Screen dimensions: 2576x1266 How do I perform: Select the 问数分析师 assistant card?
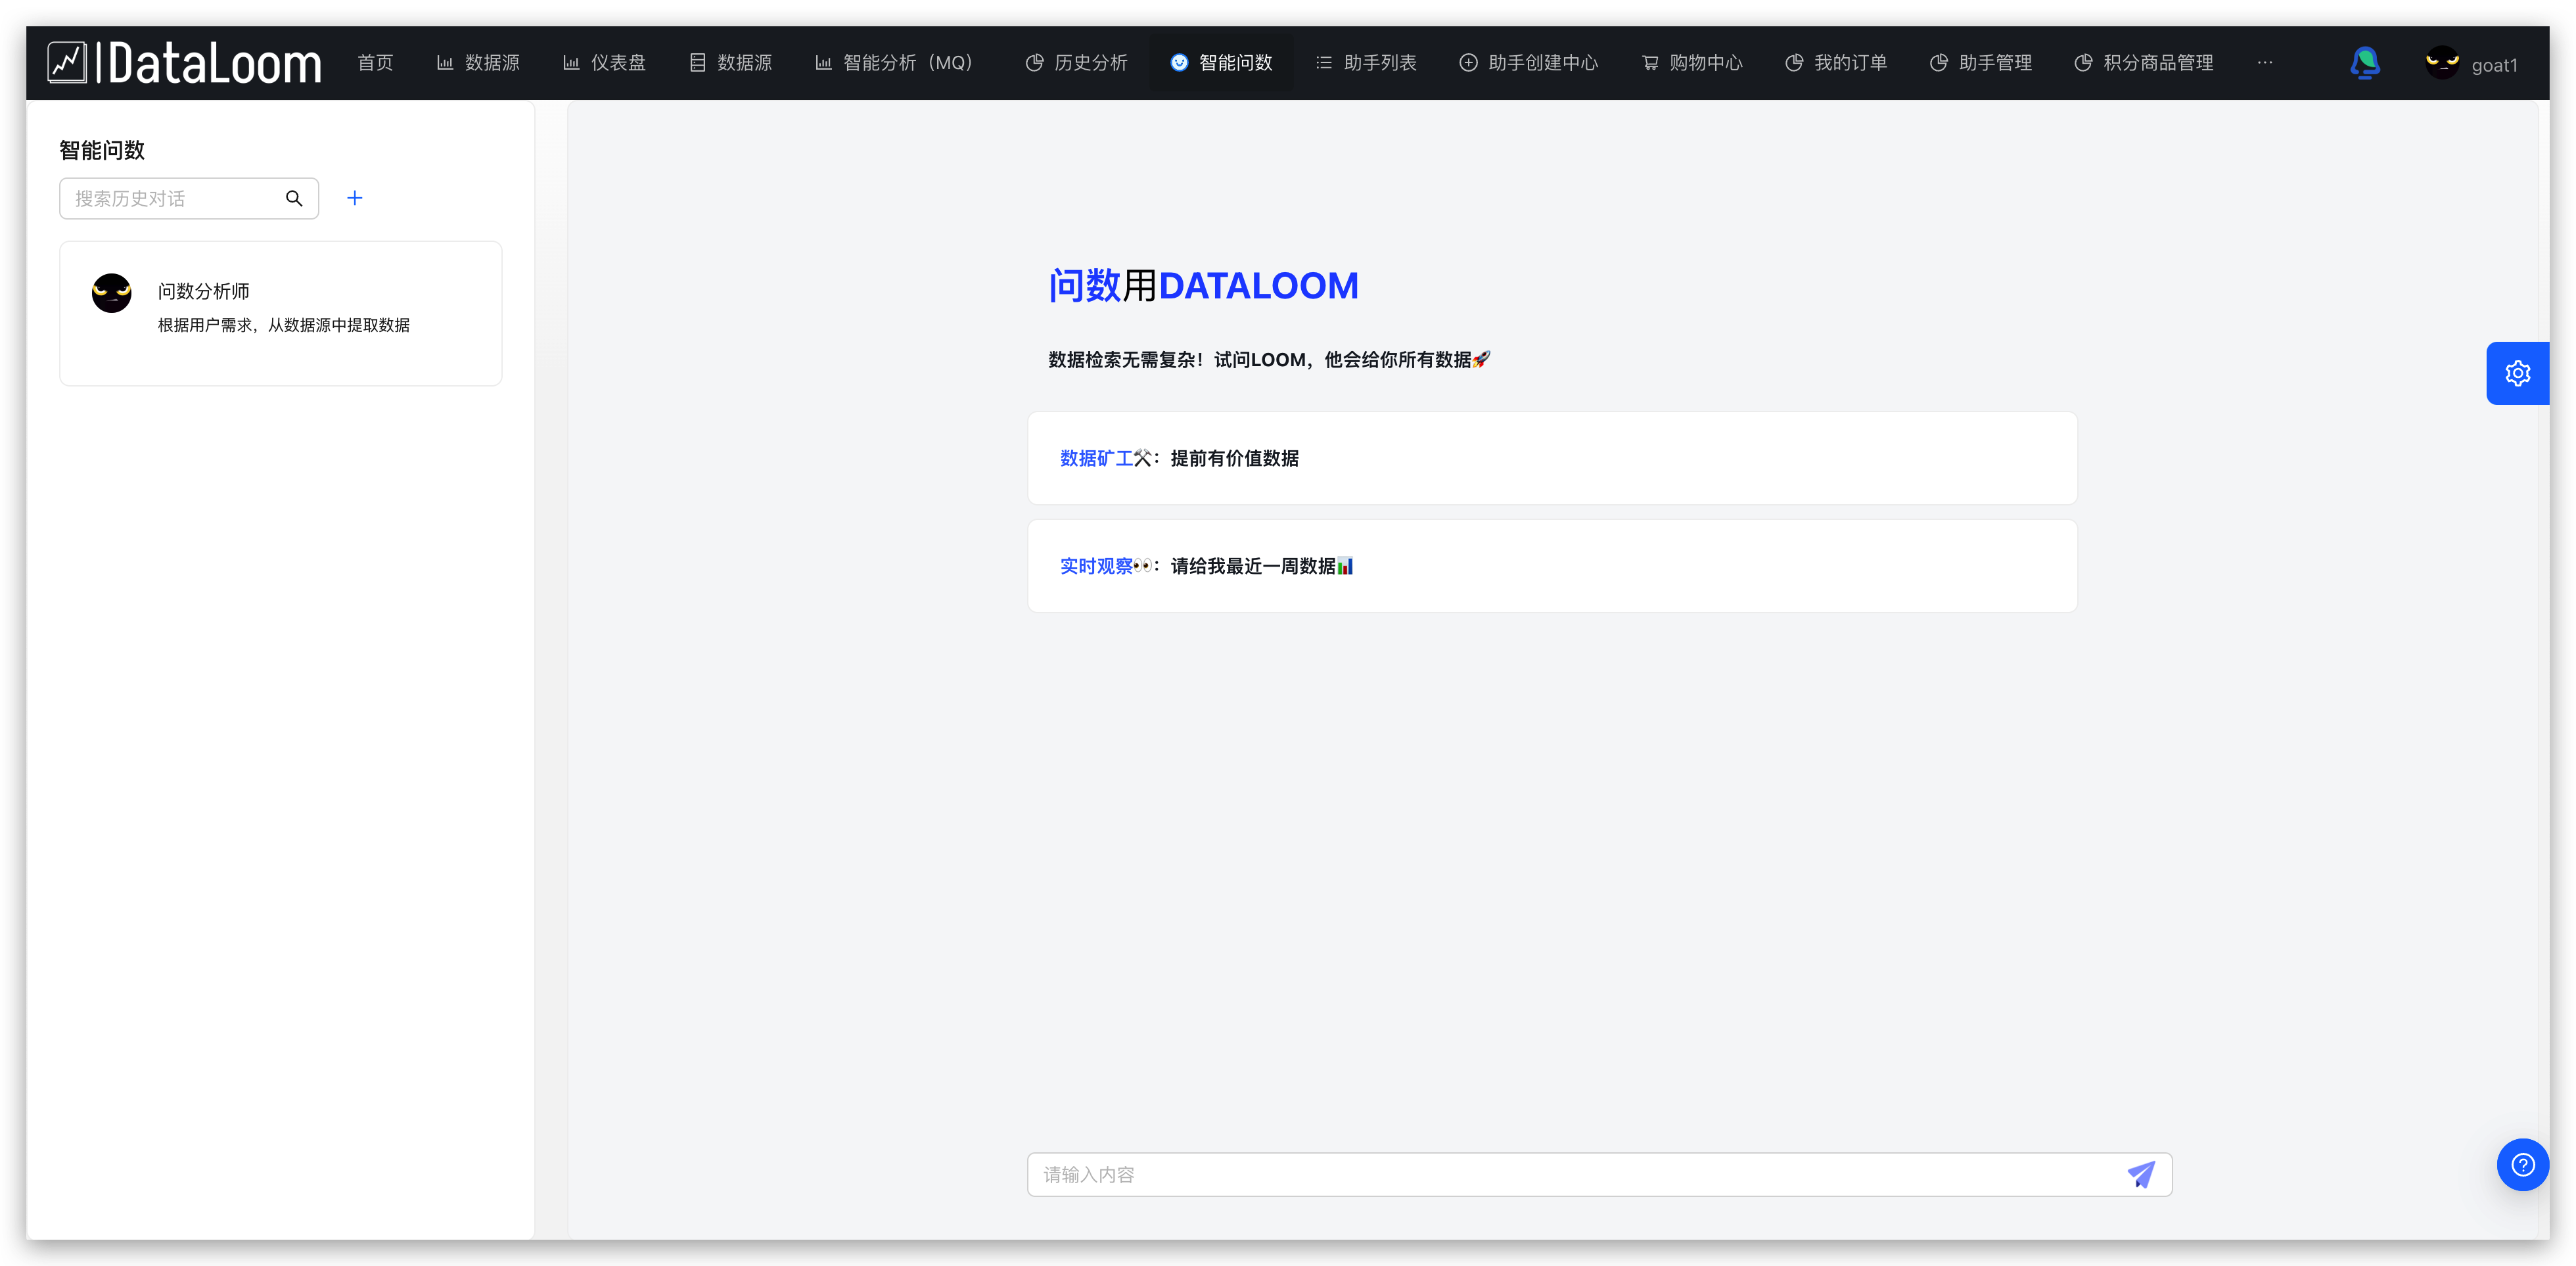pos(281,313)
